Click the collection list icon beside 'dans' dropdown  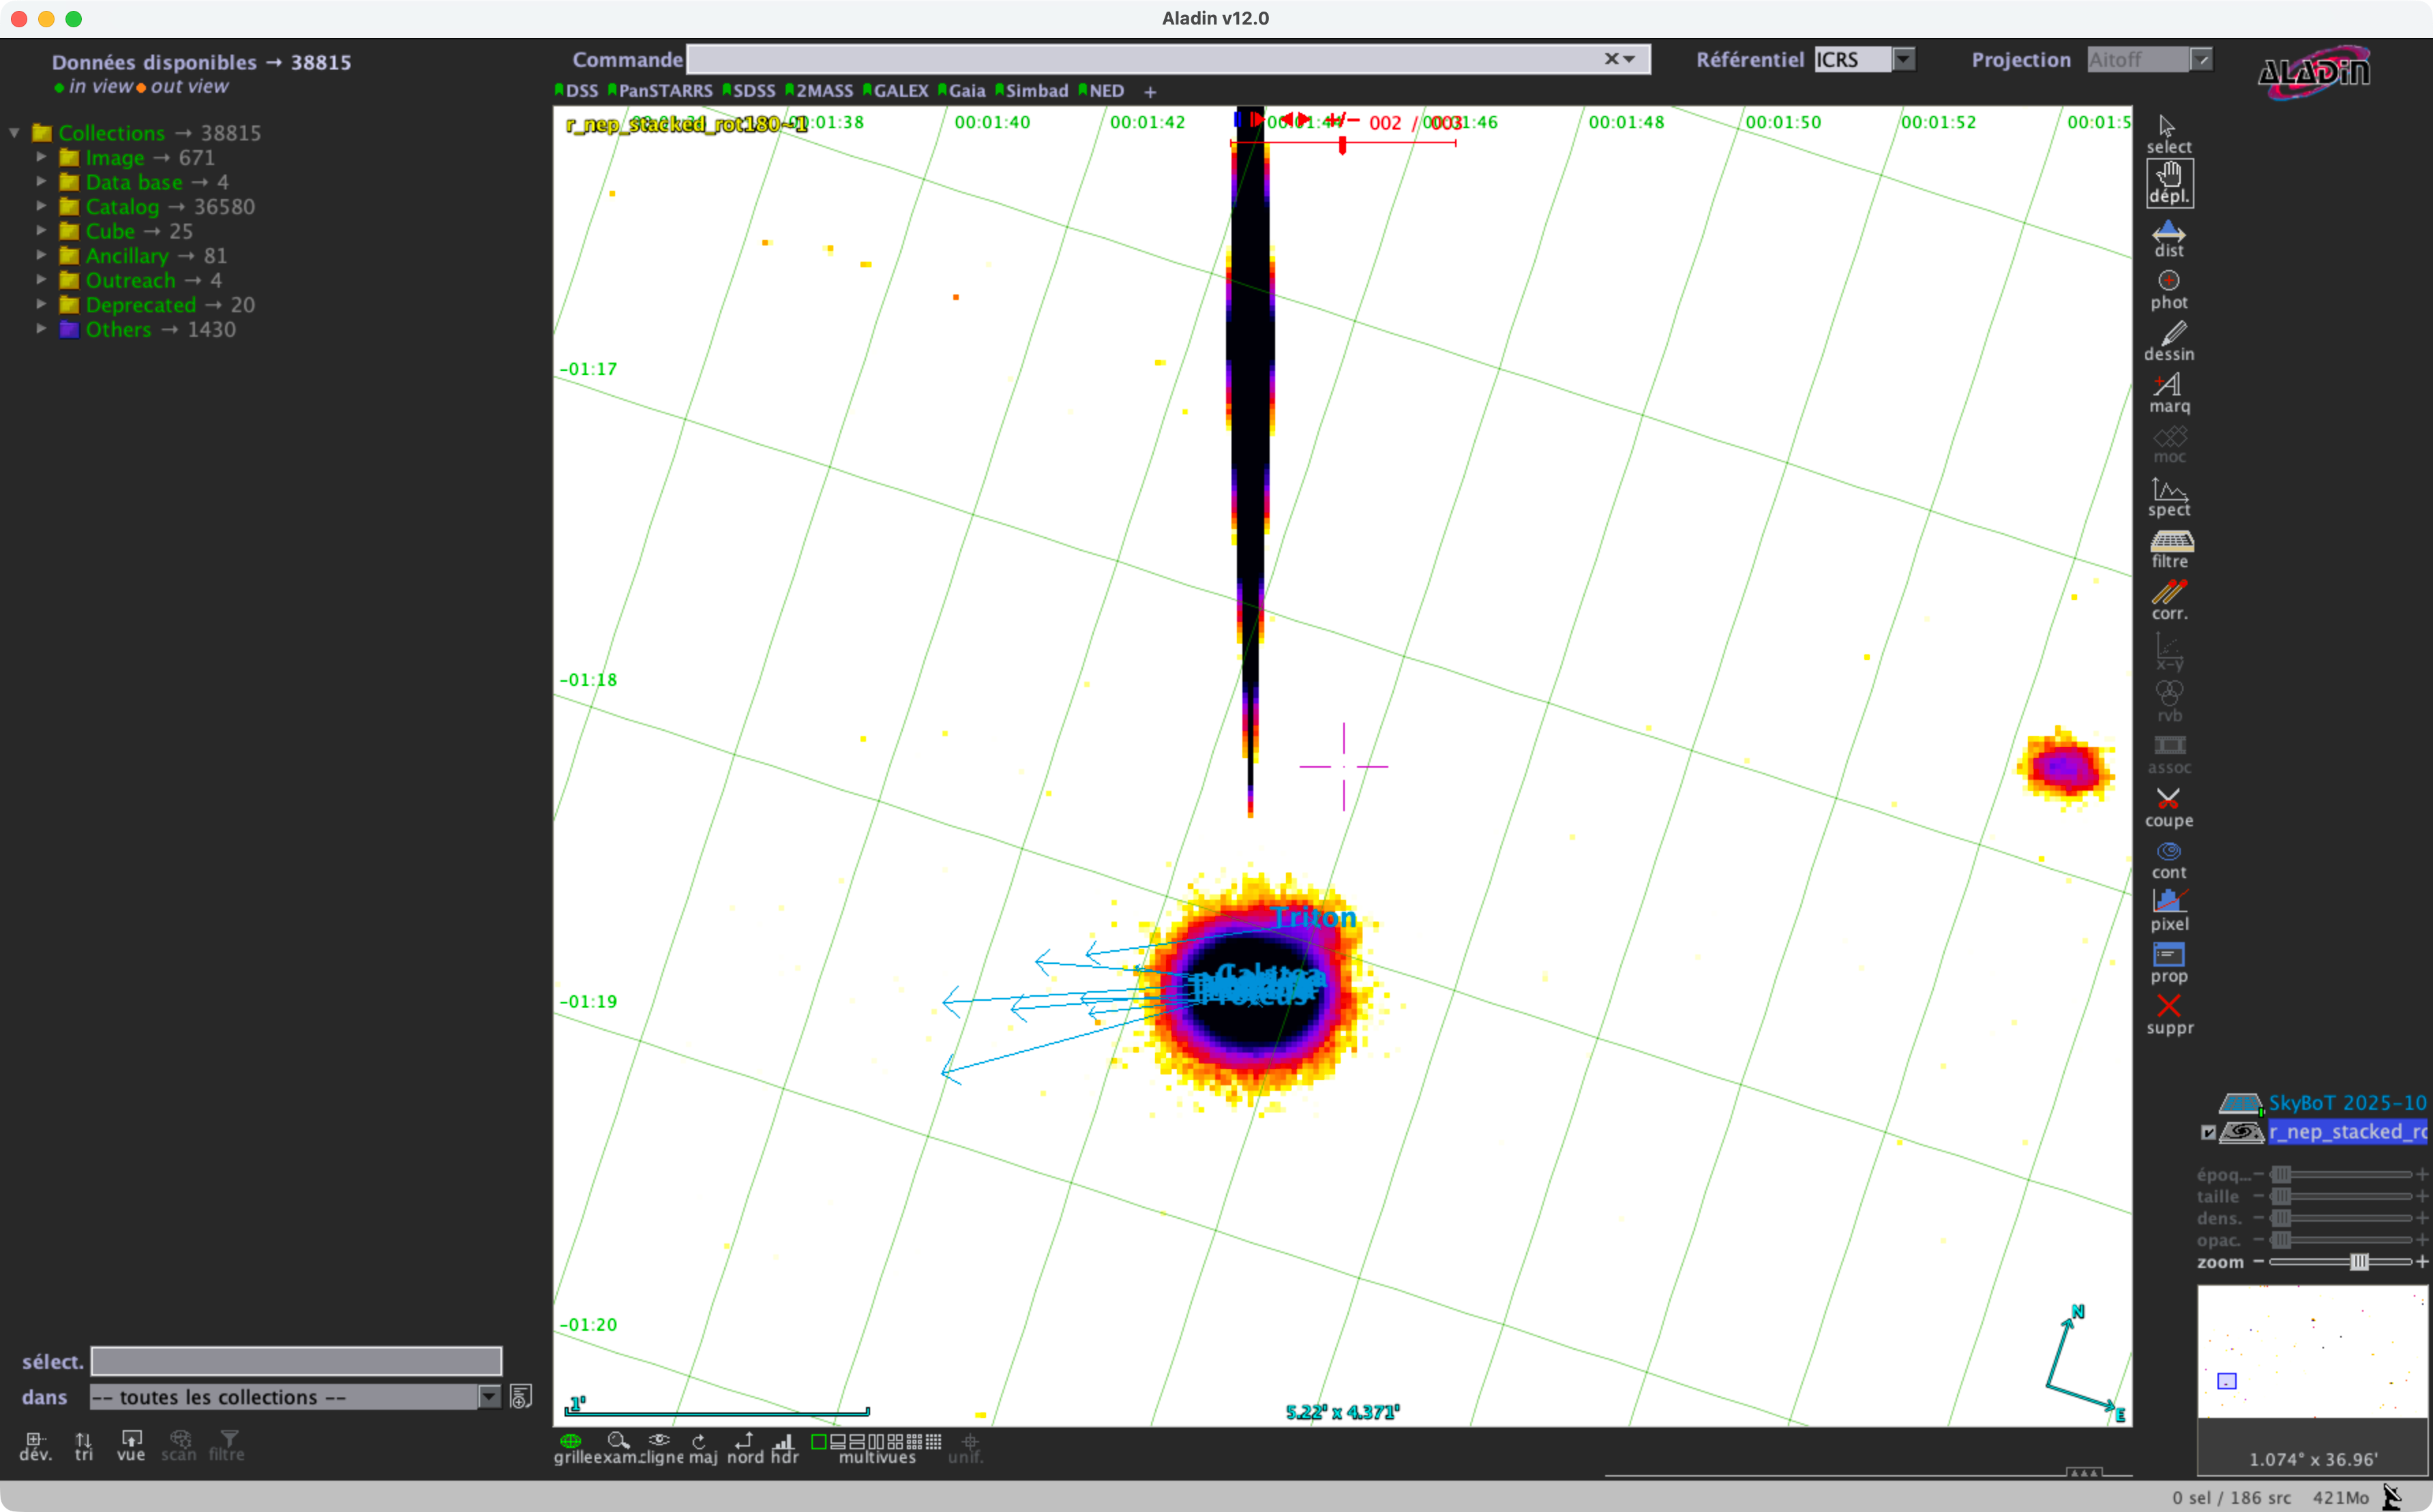tap(520, 1397)
